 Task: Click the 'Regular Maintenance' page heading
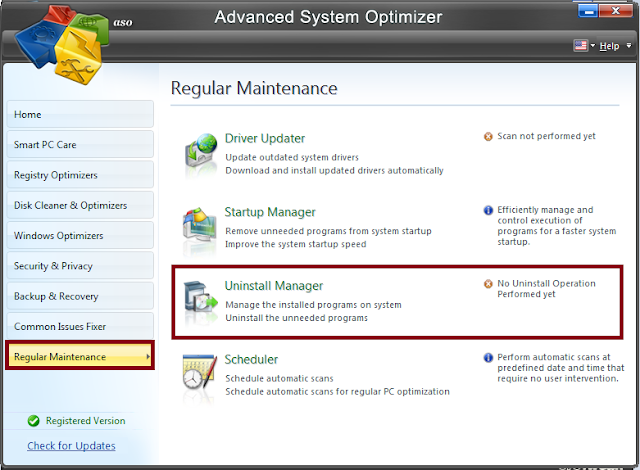tap(254, 88)
